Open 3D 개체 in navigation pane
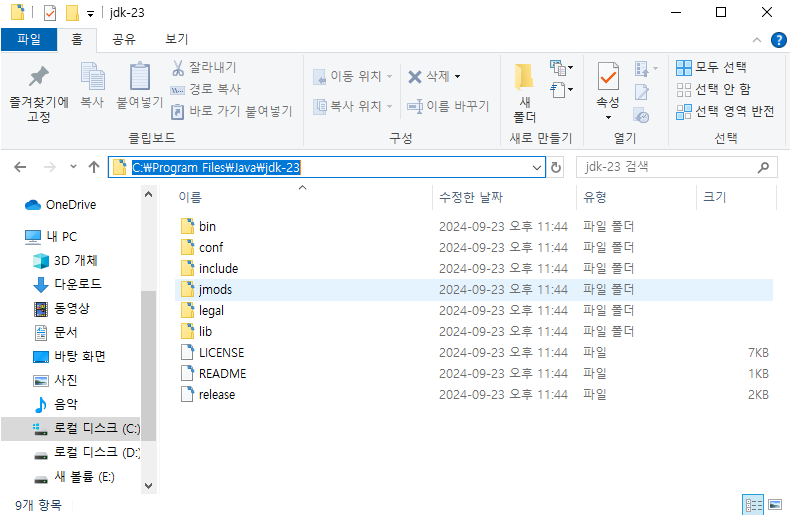Screen dimensions: 791x515 (x=65, y=261)
